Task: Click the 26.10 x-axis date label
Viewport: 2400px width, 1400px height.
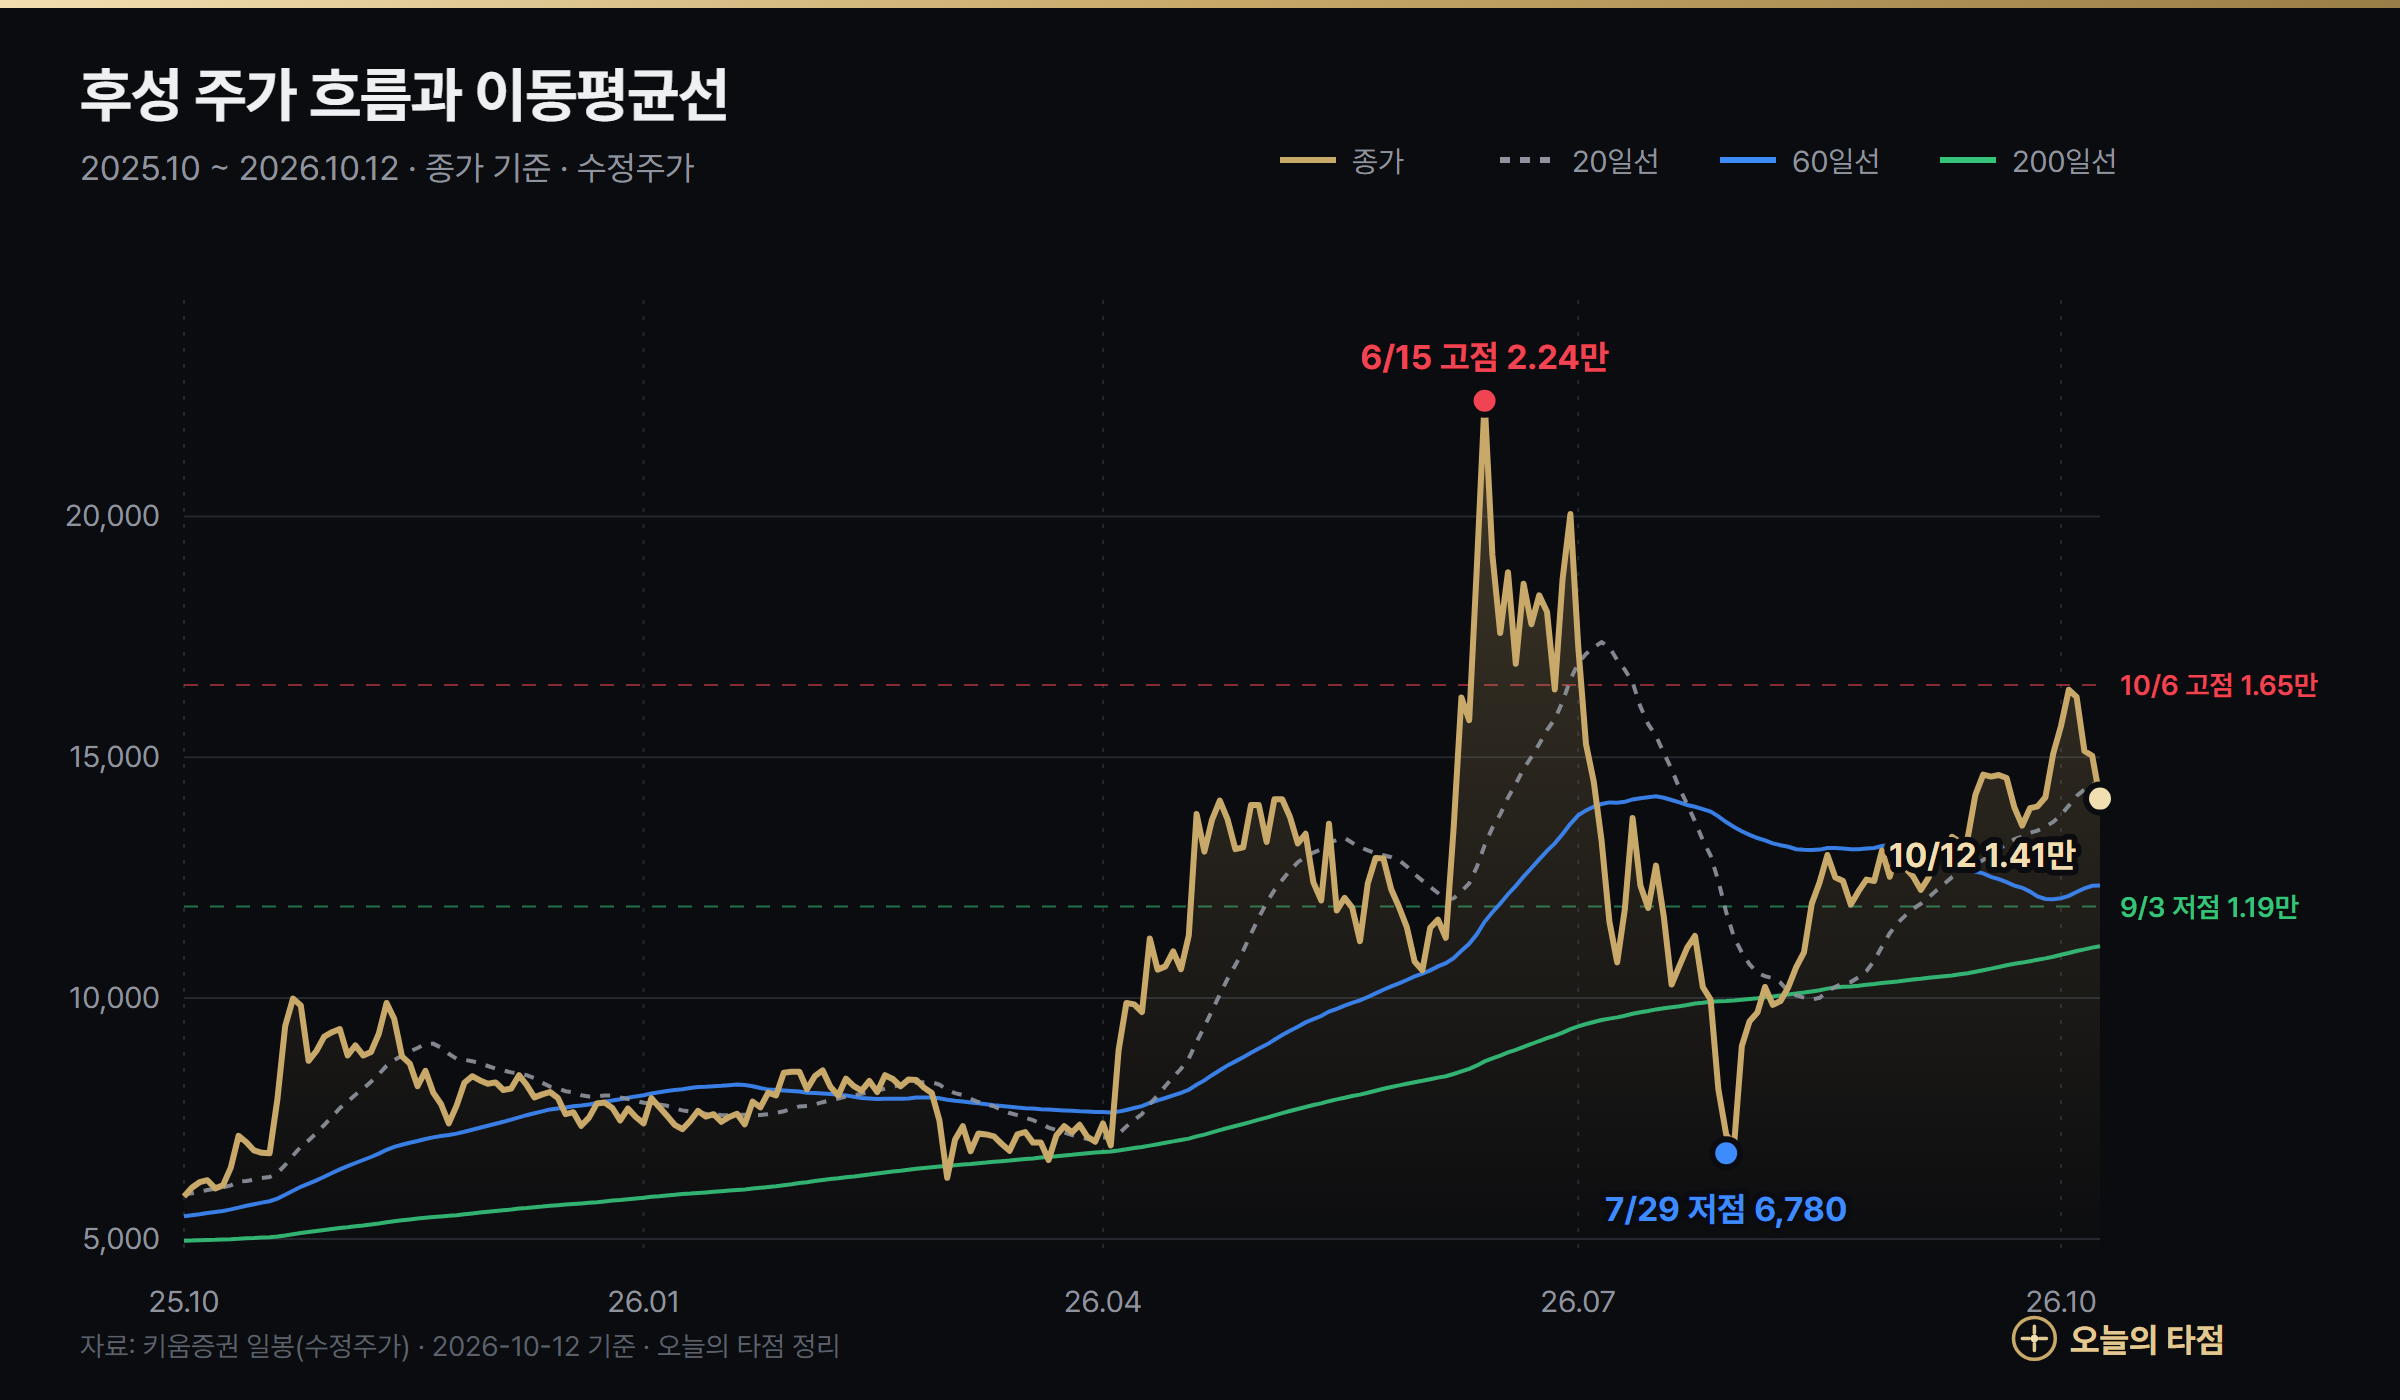Action: coord(2061,1302)
